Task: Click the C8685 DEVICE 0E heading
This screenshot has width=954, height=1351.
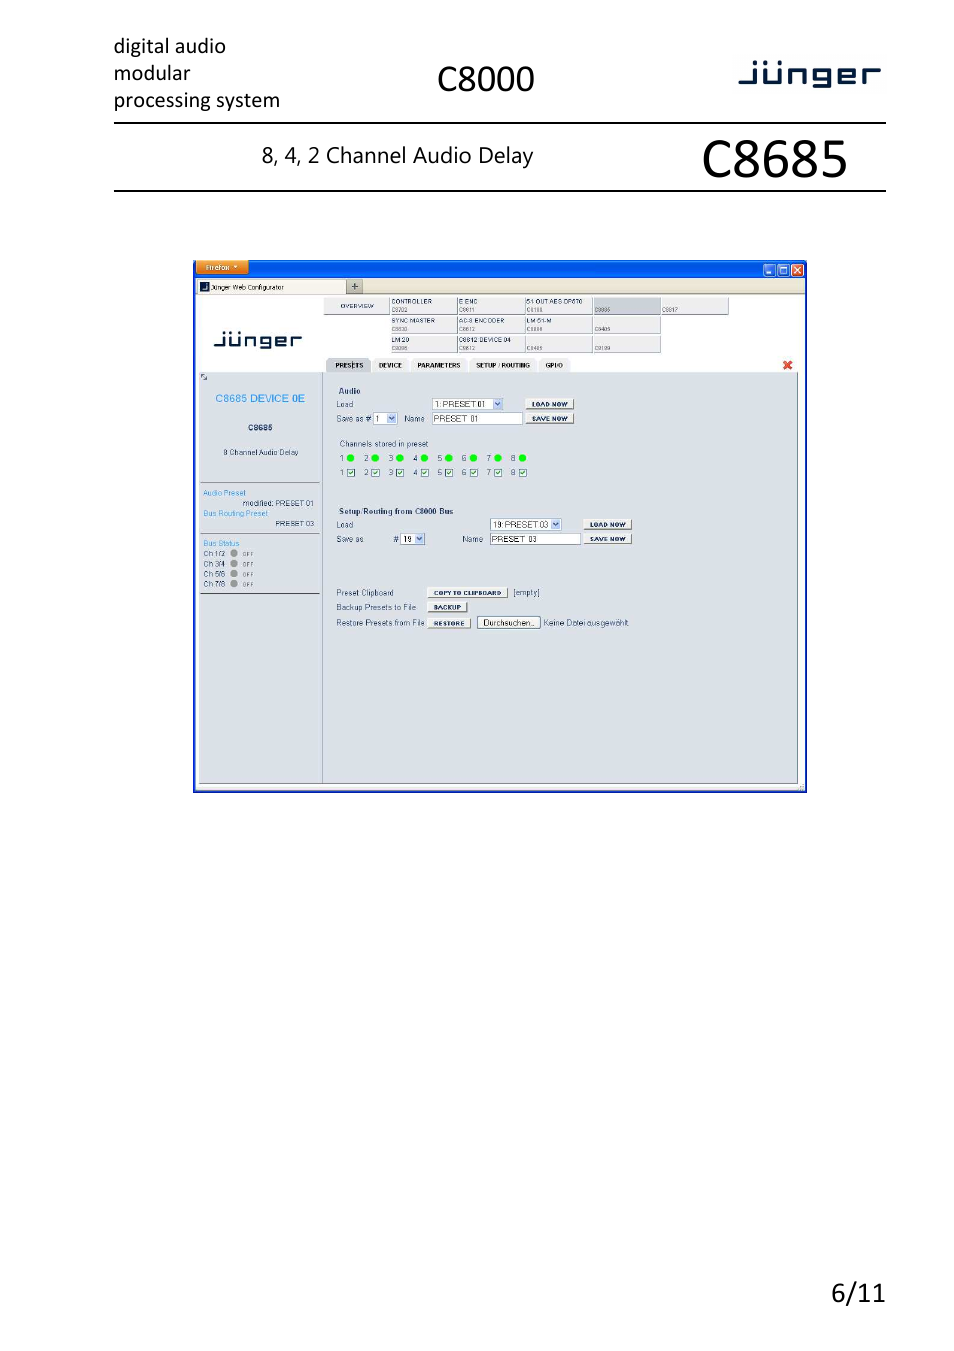Action: click(260, 398)
